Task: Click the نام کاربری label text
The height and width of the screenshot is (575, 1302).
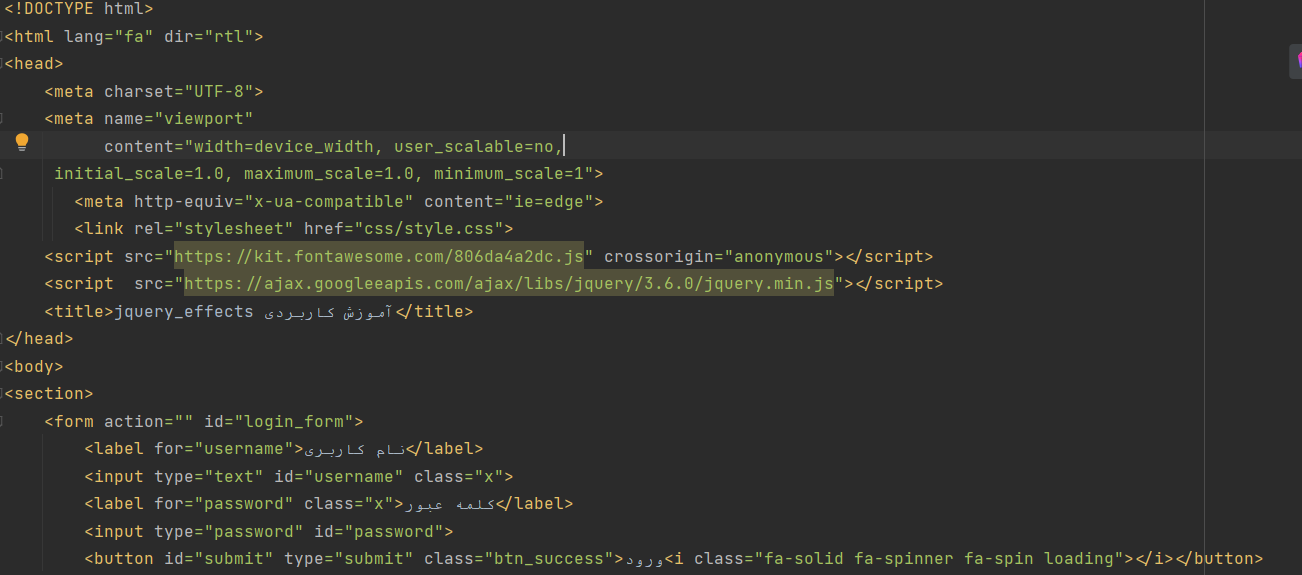Action: tap(354, 449)
